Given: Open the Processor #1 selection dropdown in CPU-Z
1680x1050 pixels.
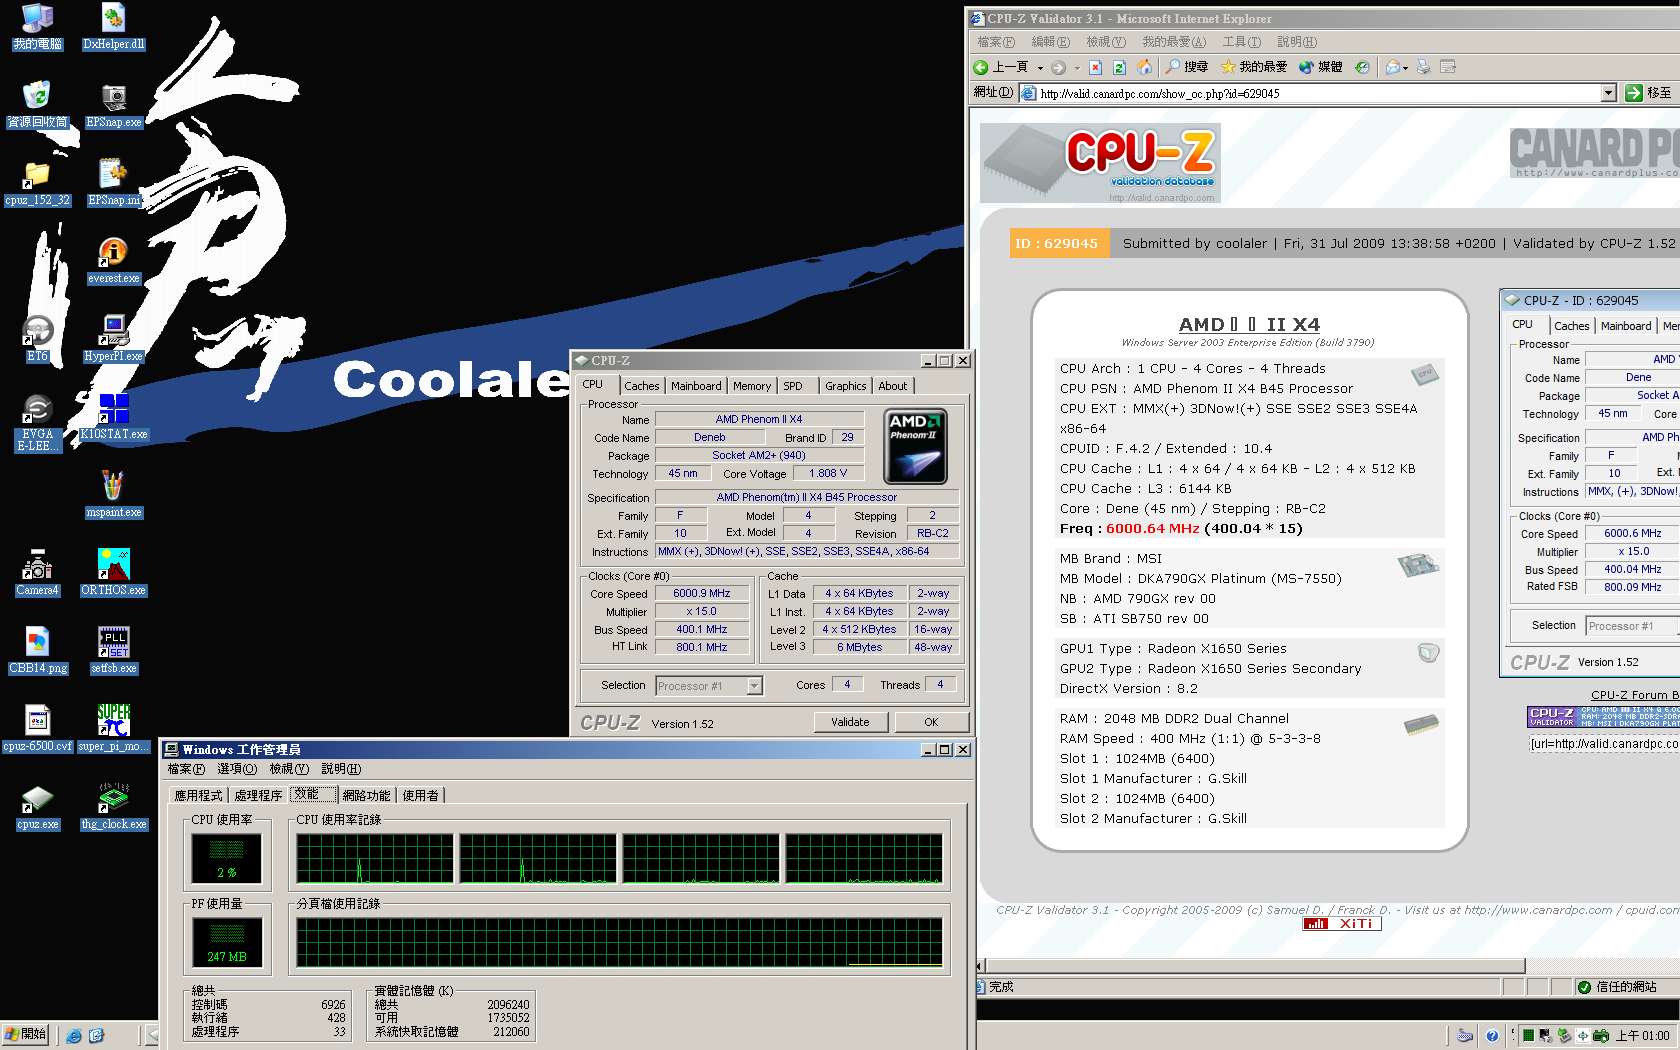Looking at the screenshot, I should tap(755, 686).
